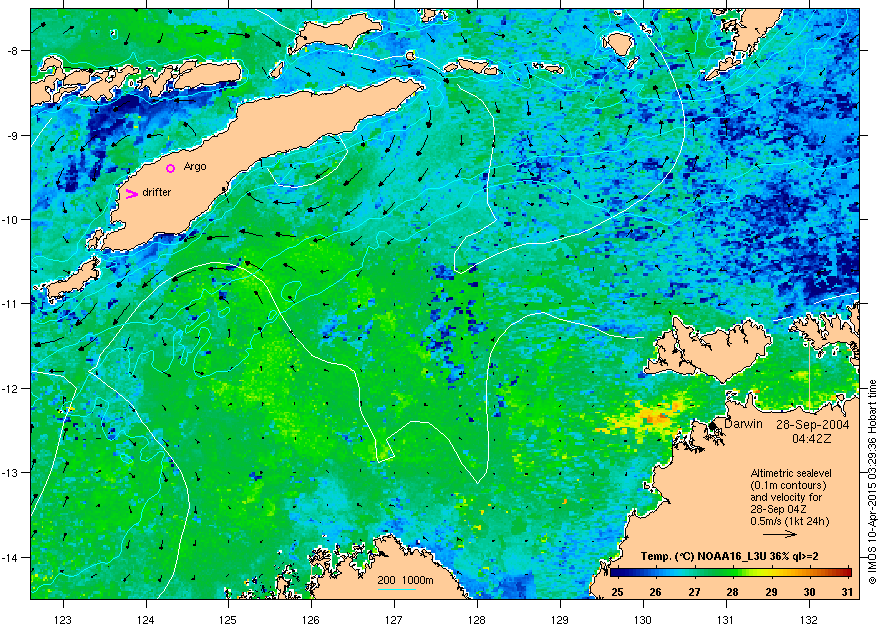The height and width of the screenshot is (630, 880).
Task: Click the longitude axis label '132'
Action: 809,620
